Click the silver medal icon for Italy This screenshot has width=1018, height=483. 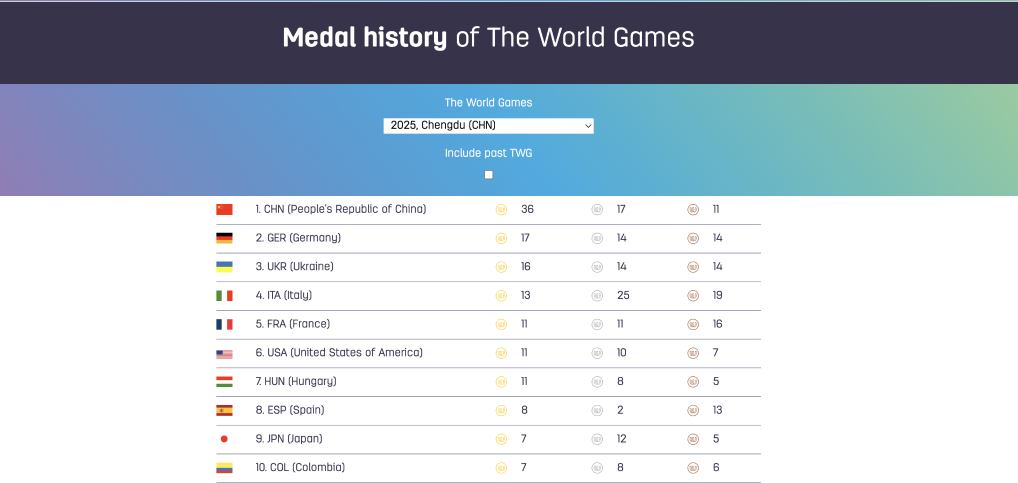tap(597, 296)
